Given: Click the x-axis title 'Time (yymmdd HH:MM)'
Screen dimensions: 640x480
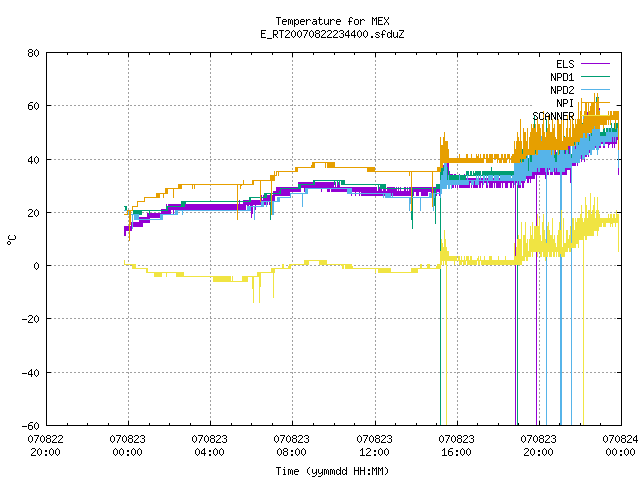Looking at the screenshot, I should (x=332, y=471).
